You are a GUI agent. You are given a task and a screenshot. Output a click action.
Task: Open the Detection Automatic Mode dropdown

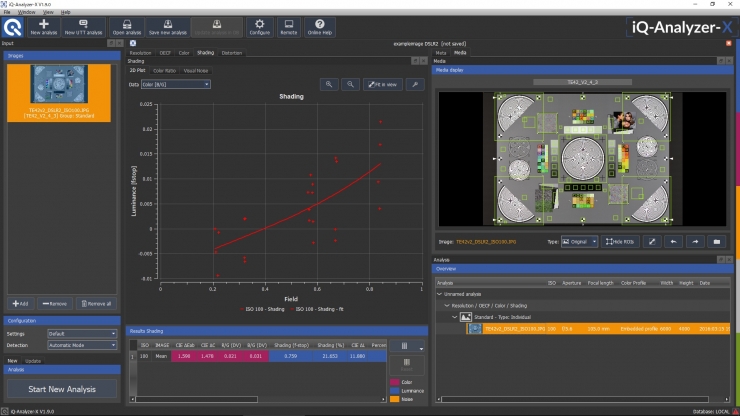click(82, 345)
